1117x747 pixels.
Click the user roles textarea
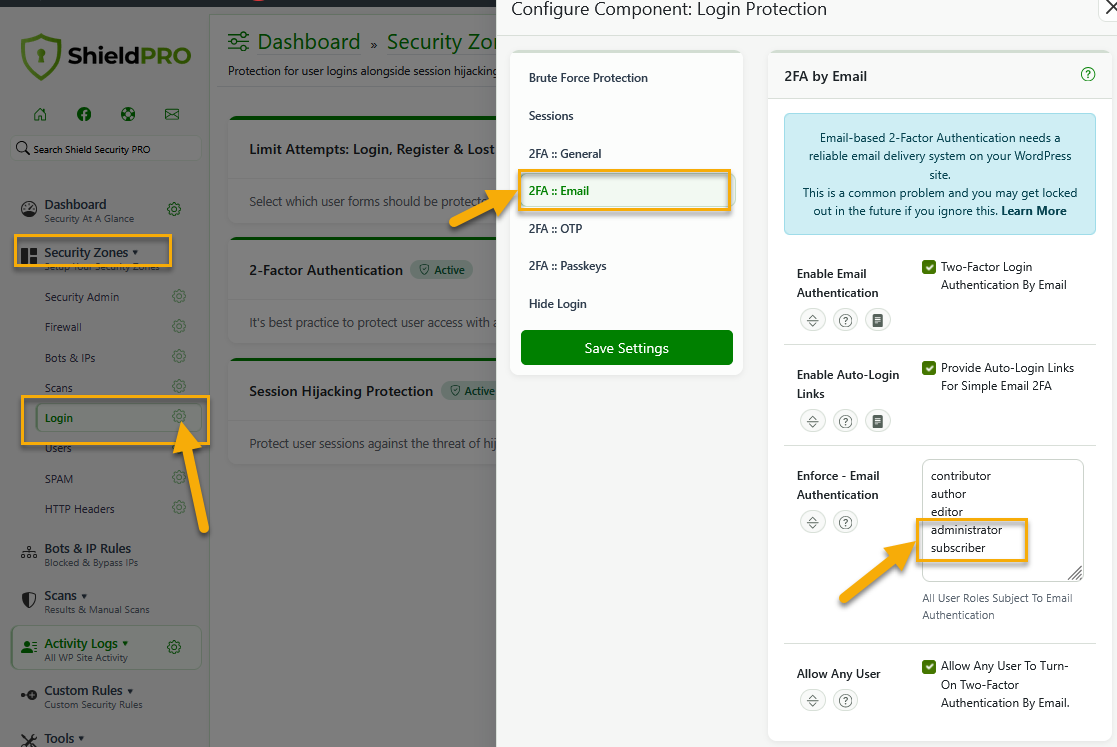pos(1002,520)
